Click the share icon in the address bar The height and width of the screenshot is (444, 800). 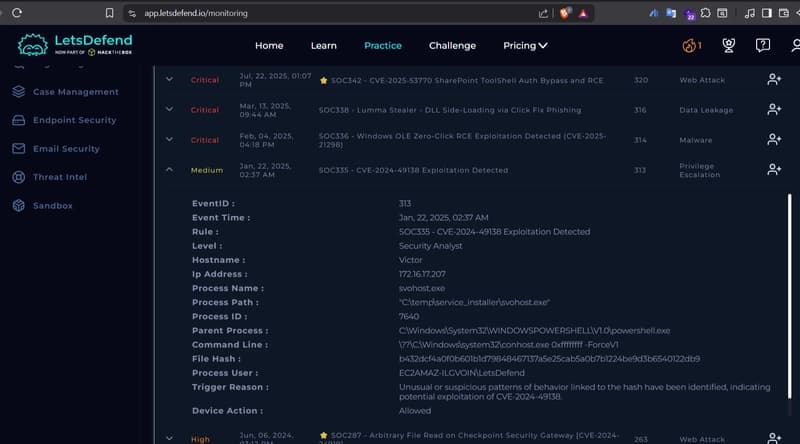pos(543,14)
